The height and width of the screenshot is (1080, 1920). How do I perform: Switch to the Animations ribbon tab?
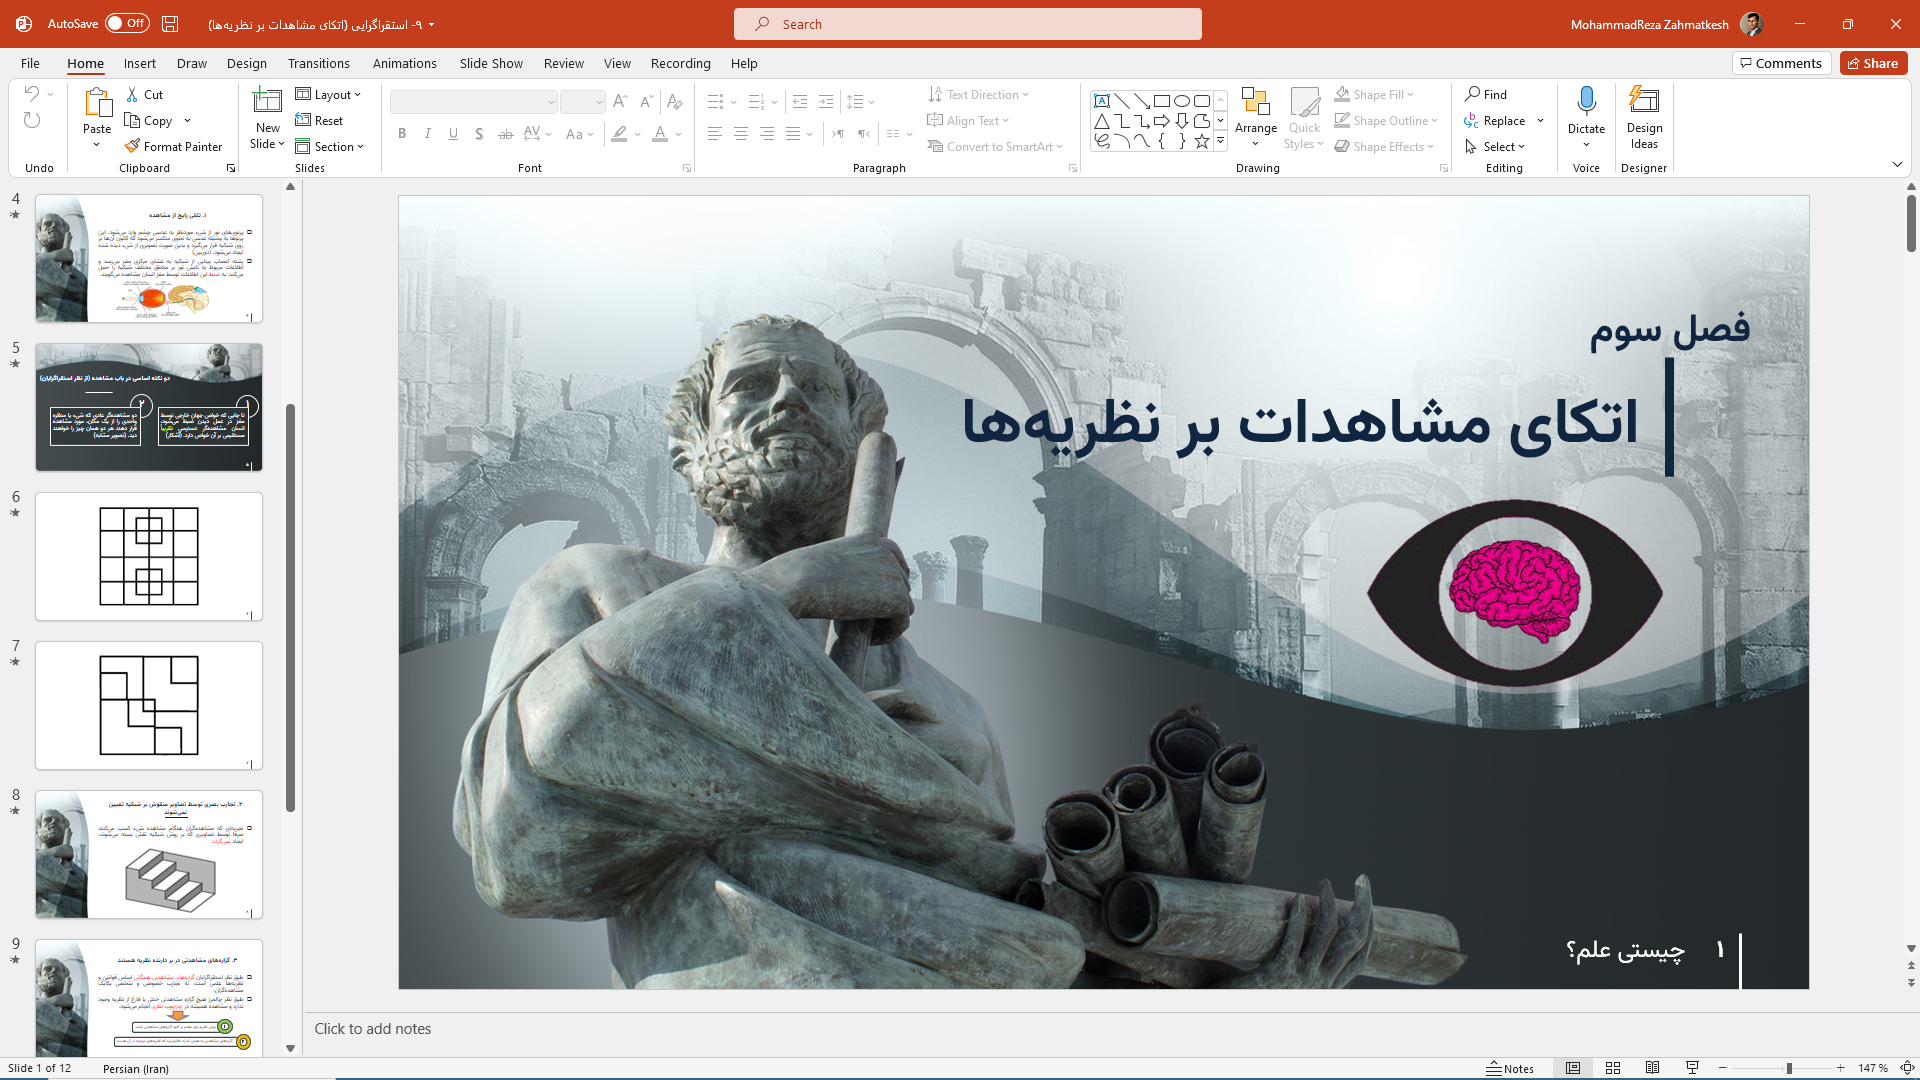(x=404, y=63)
